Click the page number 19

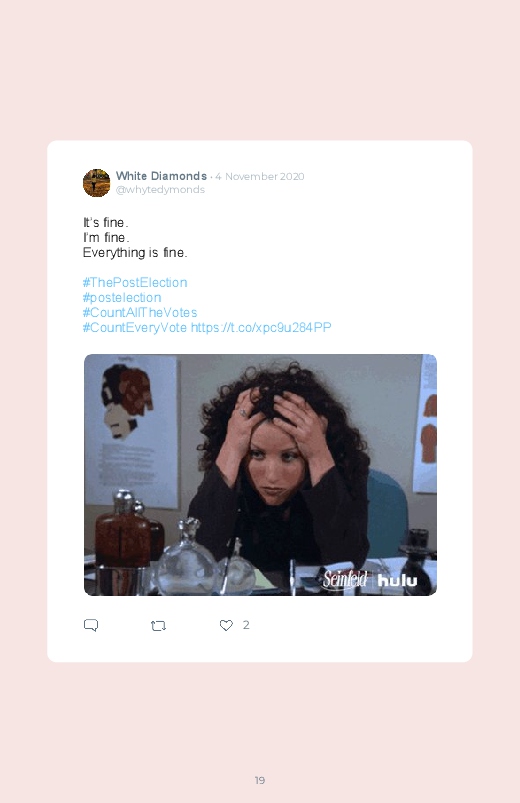pyautogui.click(x=260, y=780)
